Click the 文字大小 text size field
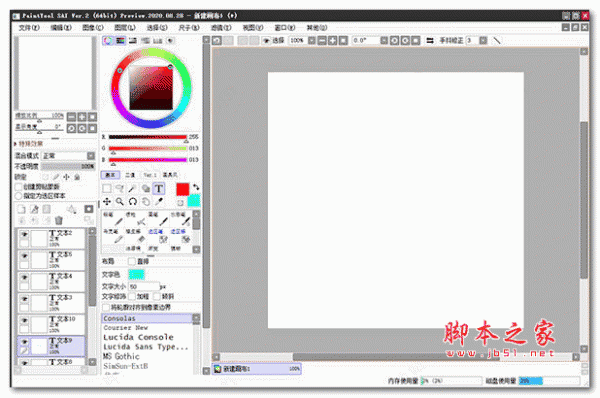Screen dimensions: 600x398 (144, 286)
